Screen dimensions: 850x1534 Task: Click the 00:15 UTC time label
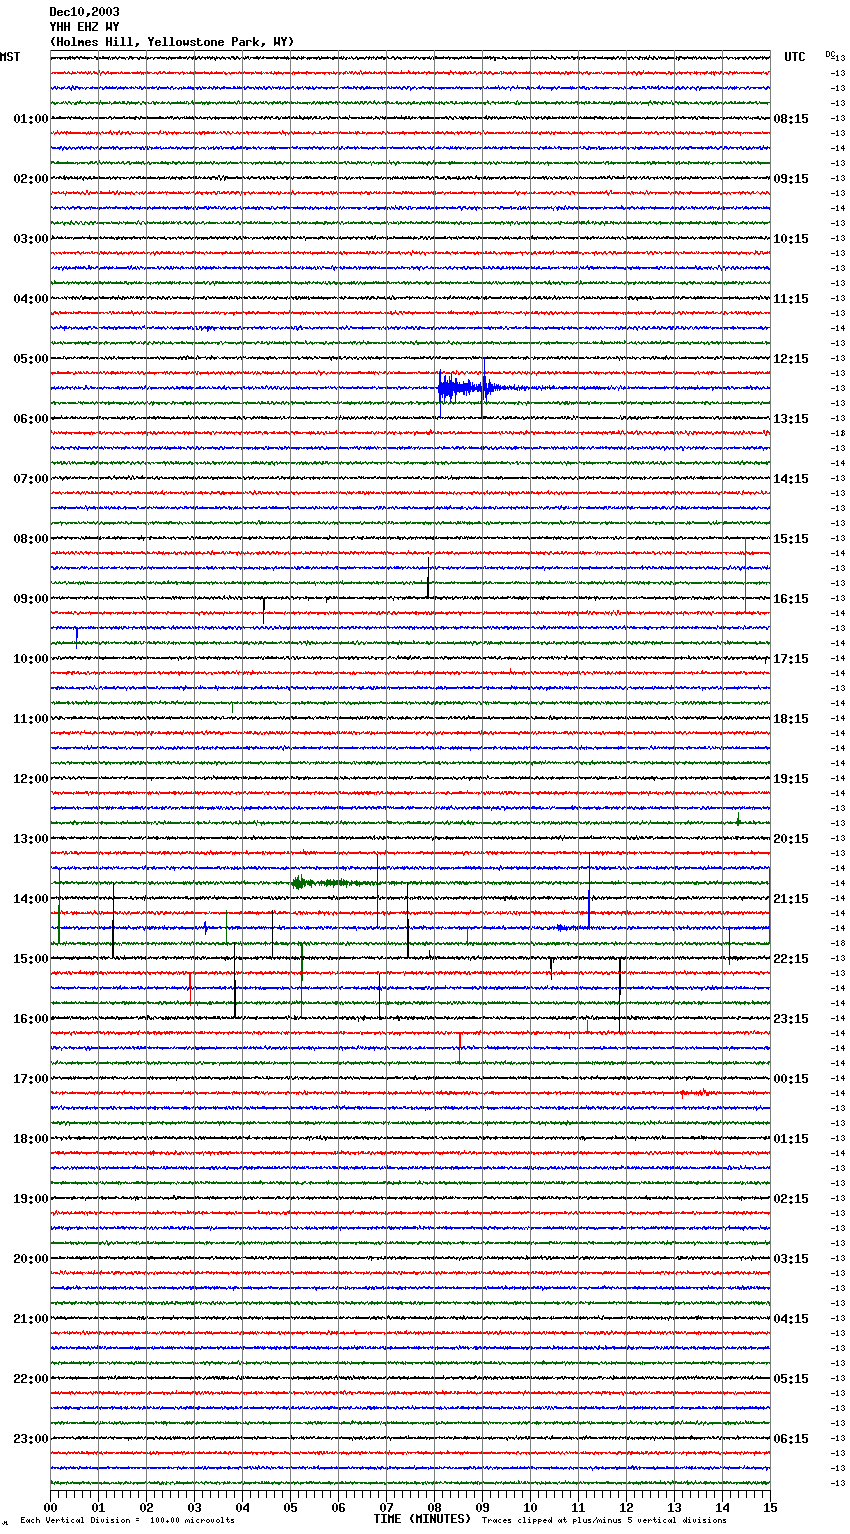click(791, 1079)
